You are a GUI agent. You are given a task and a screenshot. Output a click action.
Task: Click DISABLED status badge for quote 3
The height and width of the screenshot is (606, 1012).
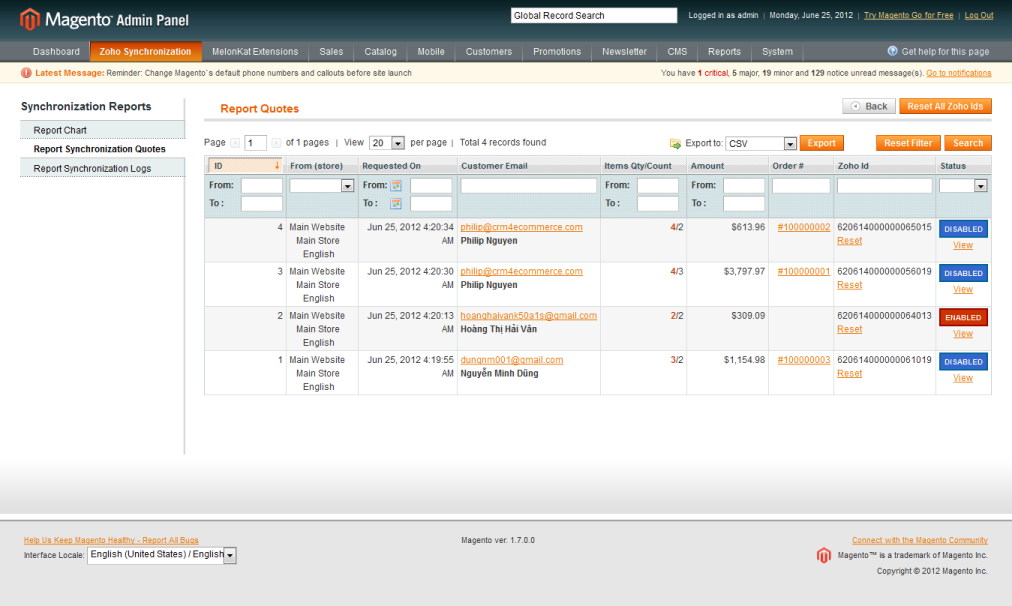(x=963, y=273)
